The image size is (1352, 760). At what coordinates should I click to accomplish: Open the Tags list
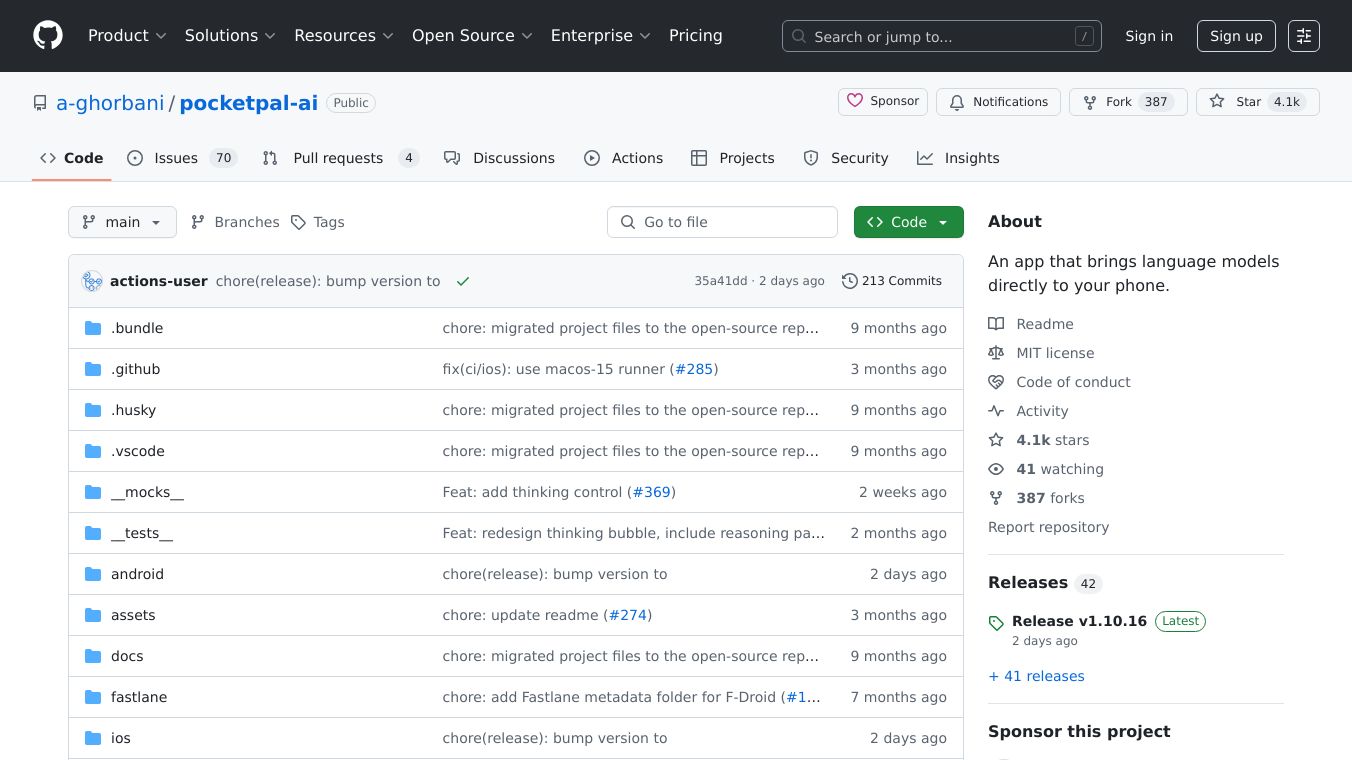pos(317,222)
